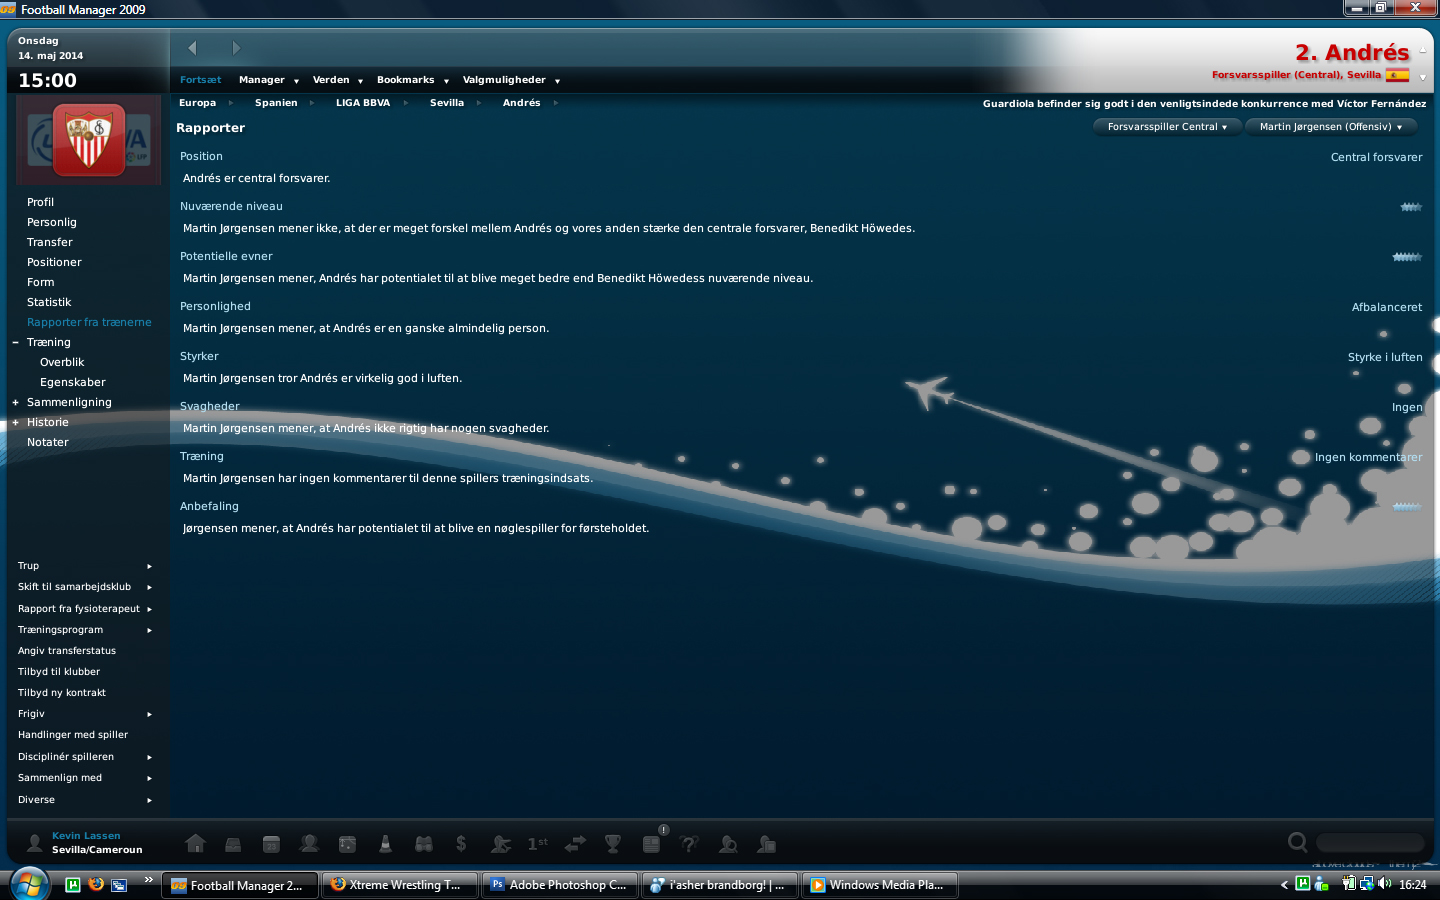
Task: Click Tilbyd ny kontrakt
Action: pos(62,693)
